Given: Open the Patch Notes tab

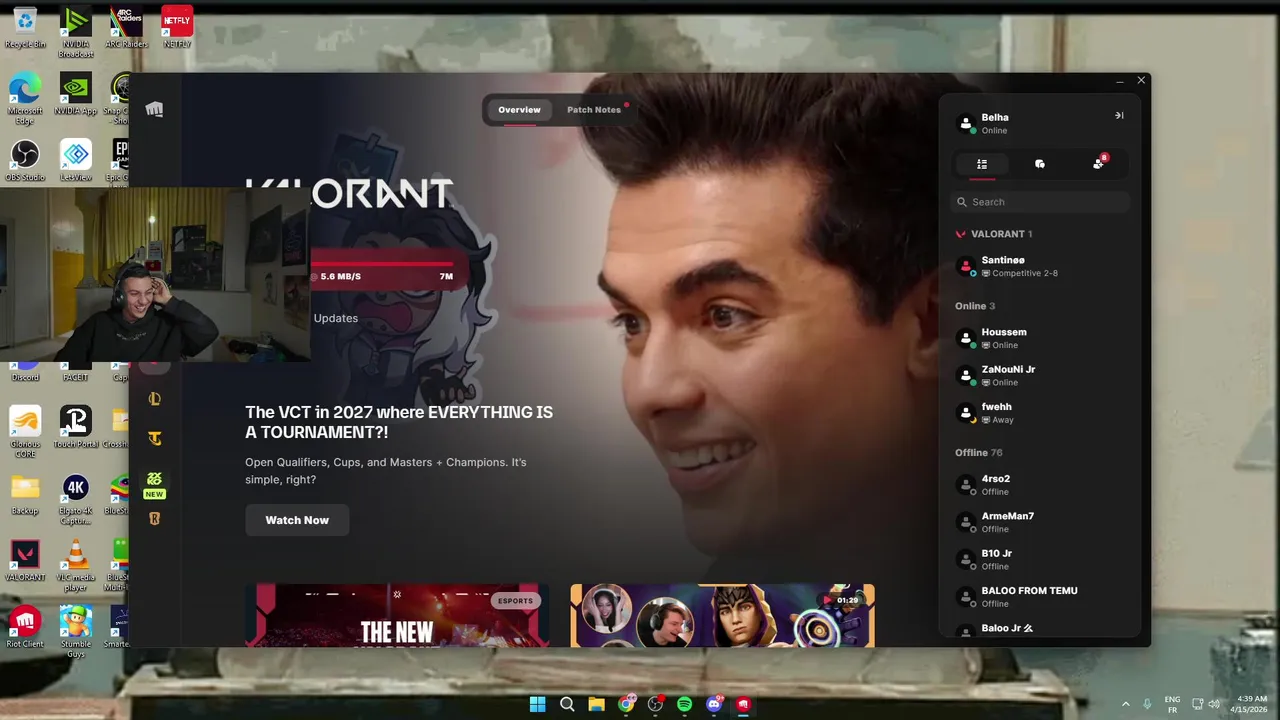Looking at the screenshot, I should coord(594,110).
